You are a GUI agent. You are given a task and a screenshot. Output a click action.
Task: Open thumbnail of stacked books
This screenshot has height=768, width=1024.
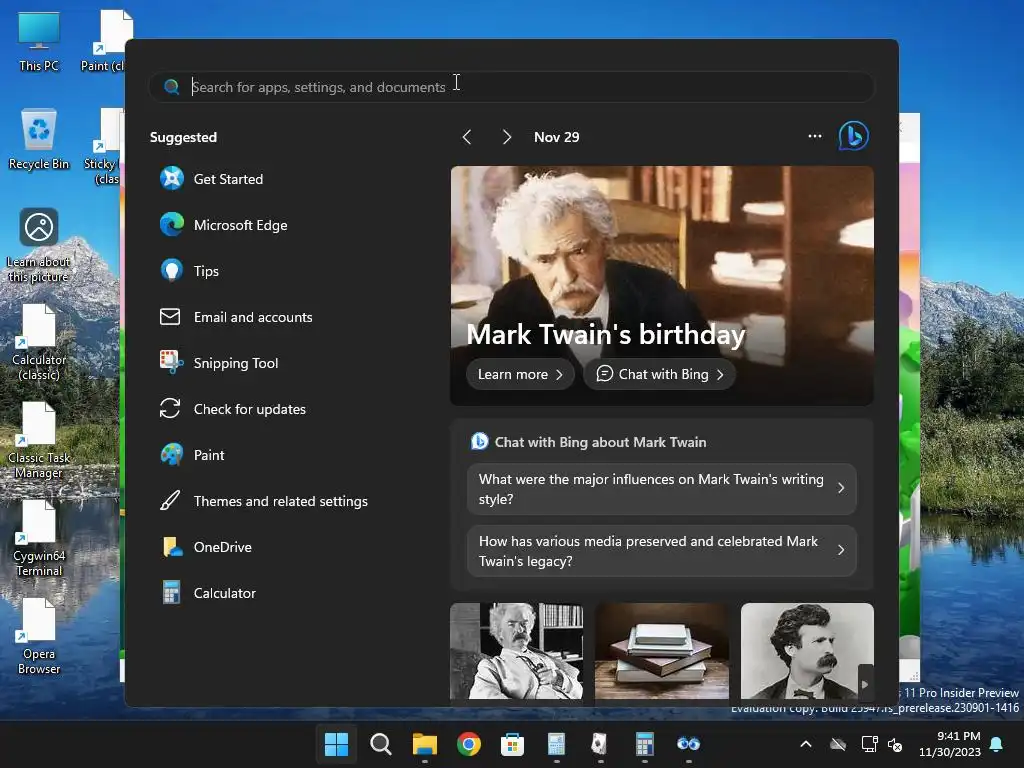[x=662, y=651]
